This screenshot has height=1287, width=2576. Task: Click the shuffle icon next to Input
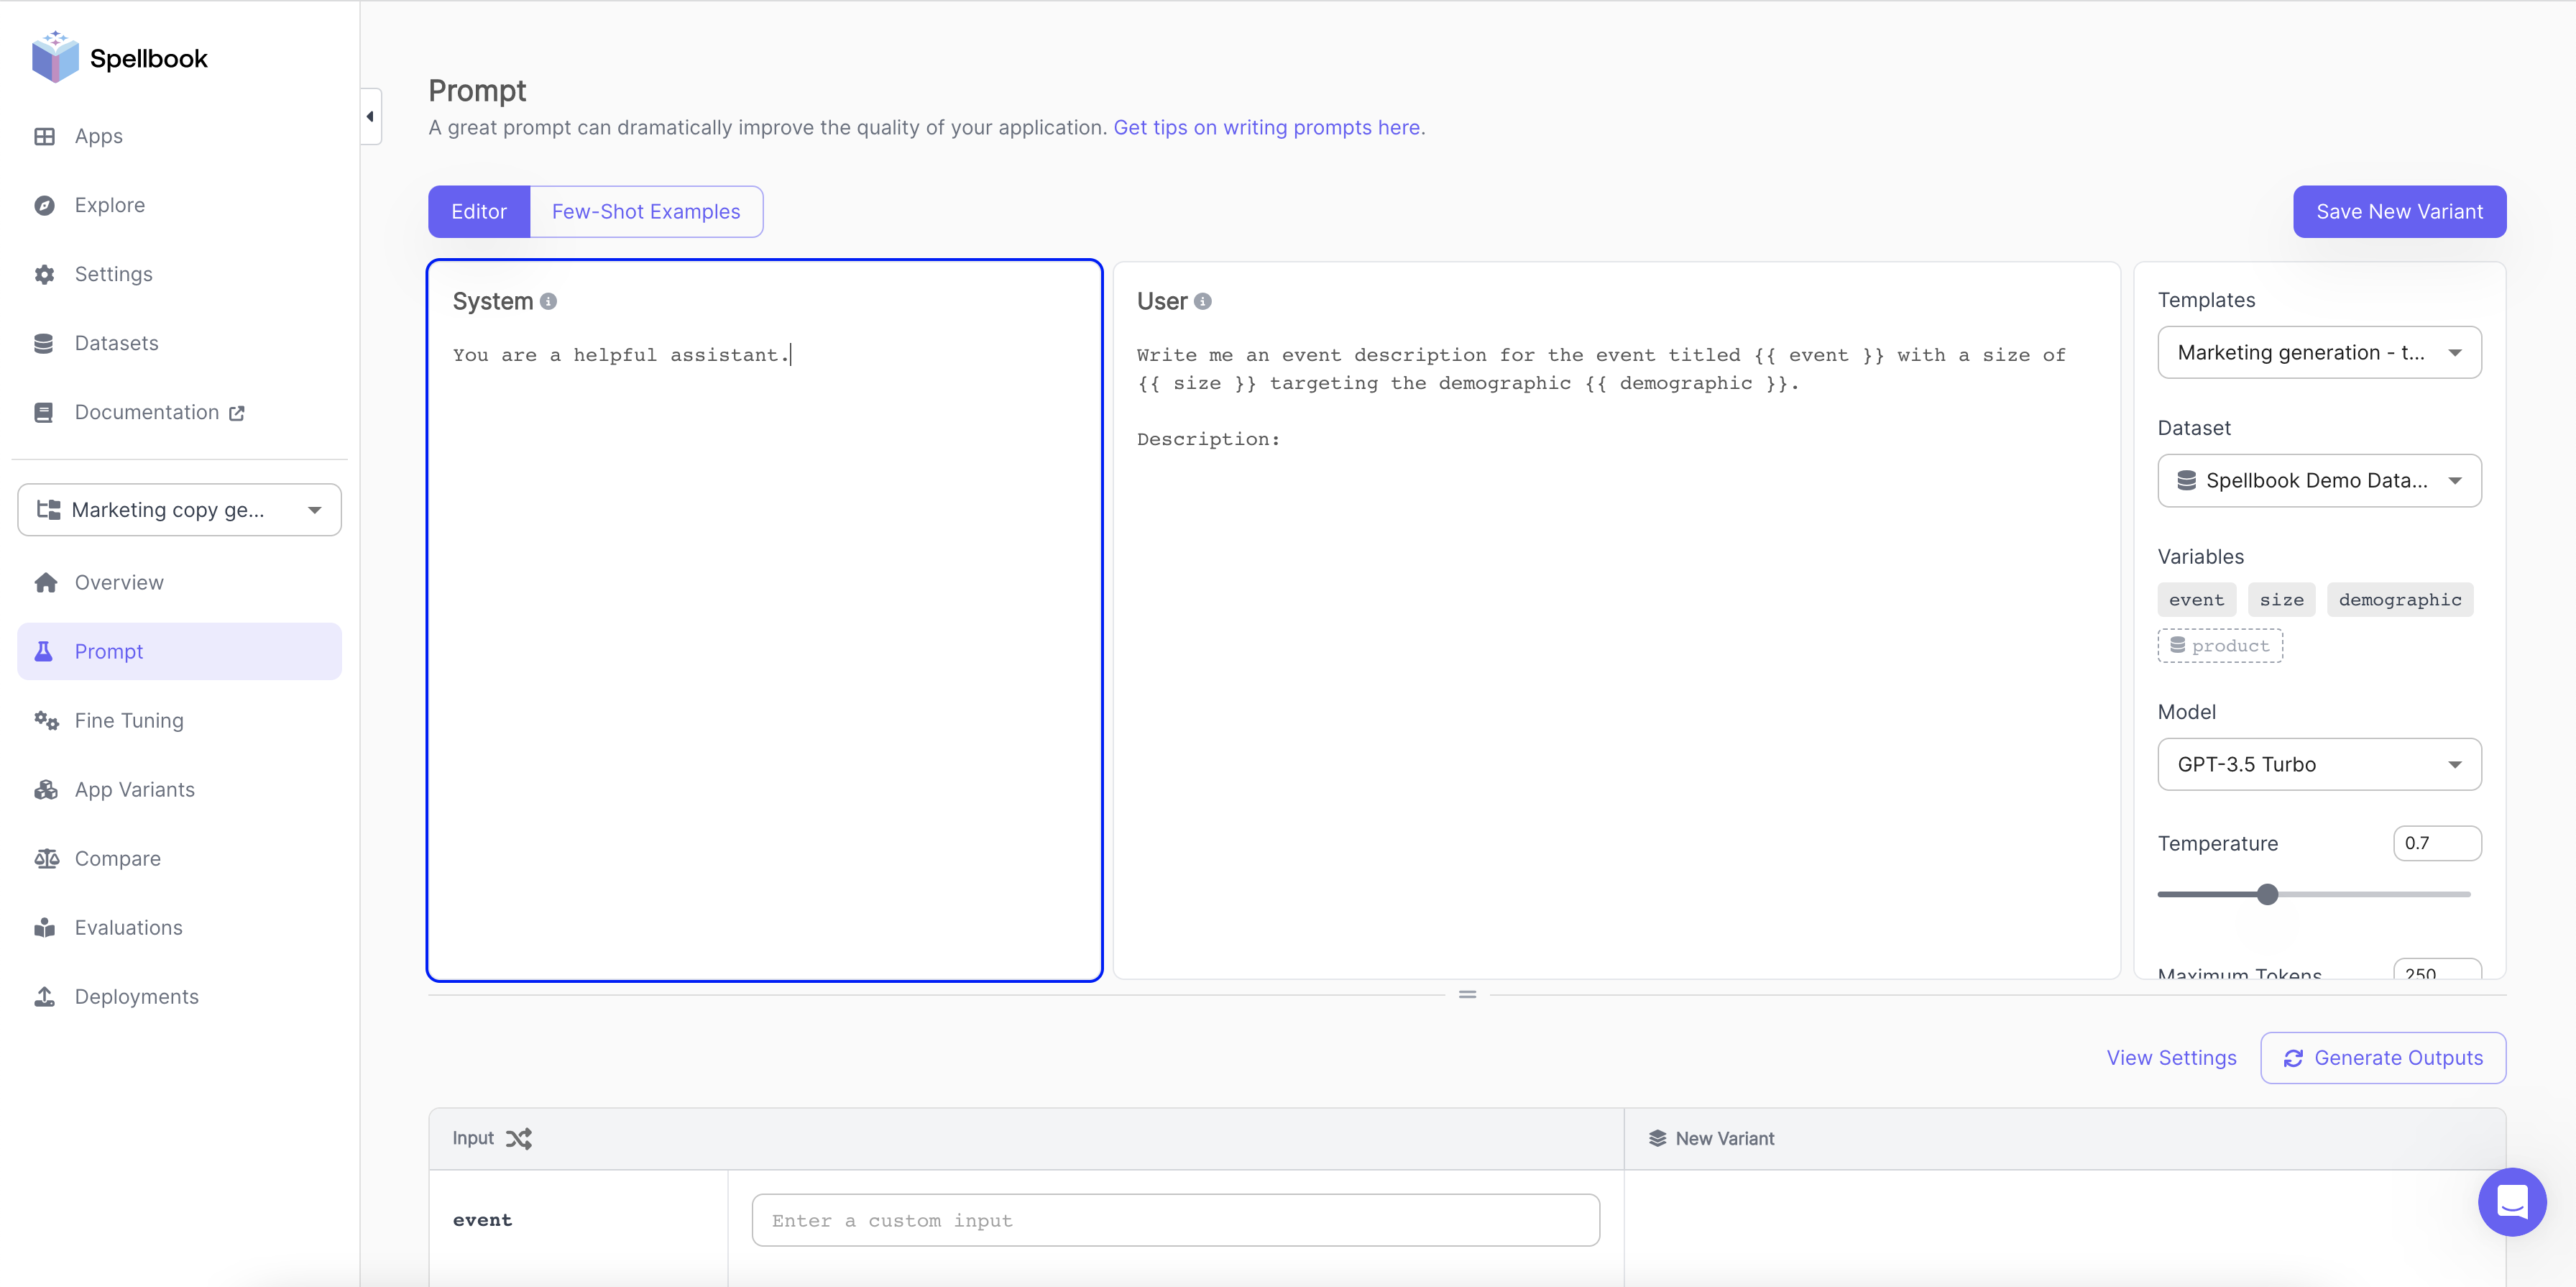coord(519,1138)
